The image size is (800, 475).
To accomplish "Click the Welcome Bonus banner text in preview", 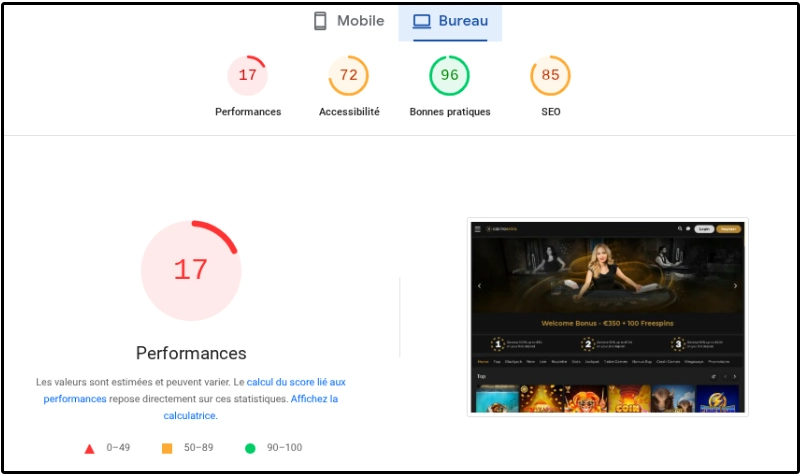I will (x=608, y=324).
